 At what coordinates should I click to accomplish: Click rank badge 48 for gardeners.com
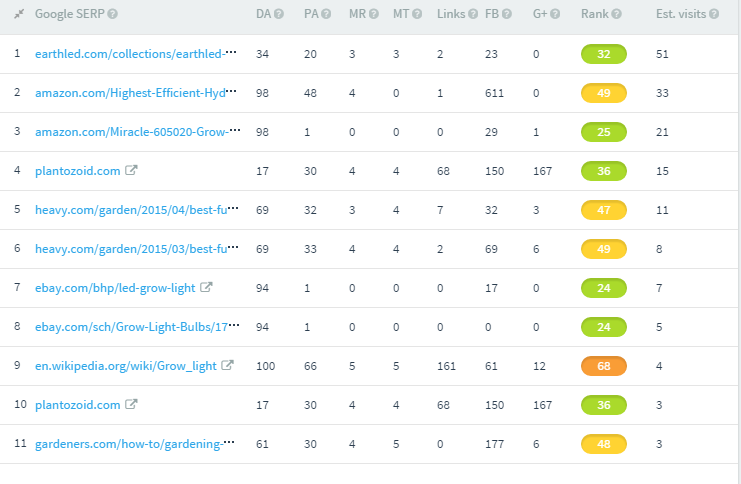pos(603,444)
